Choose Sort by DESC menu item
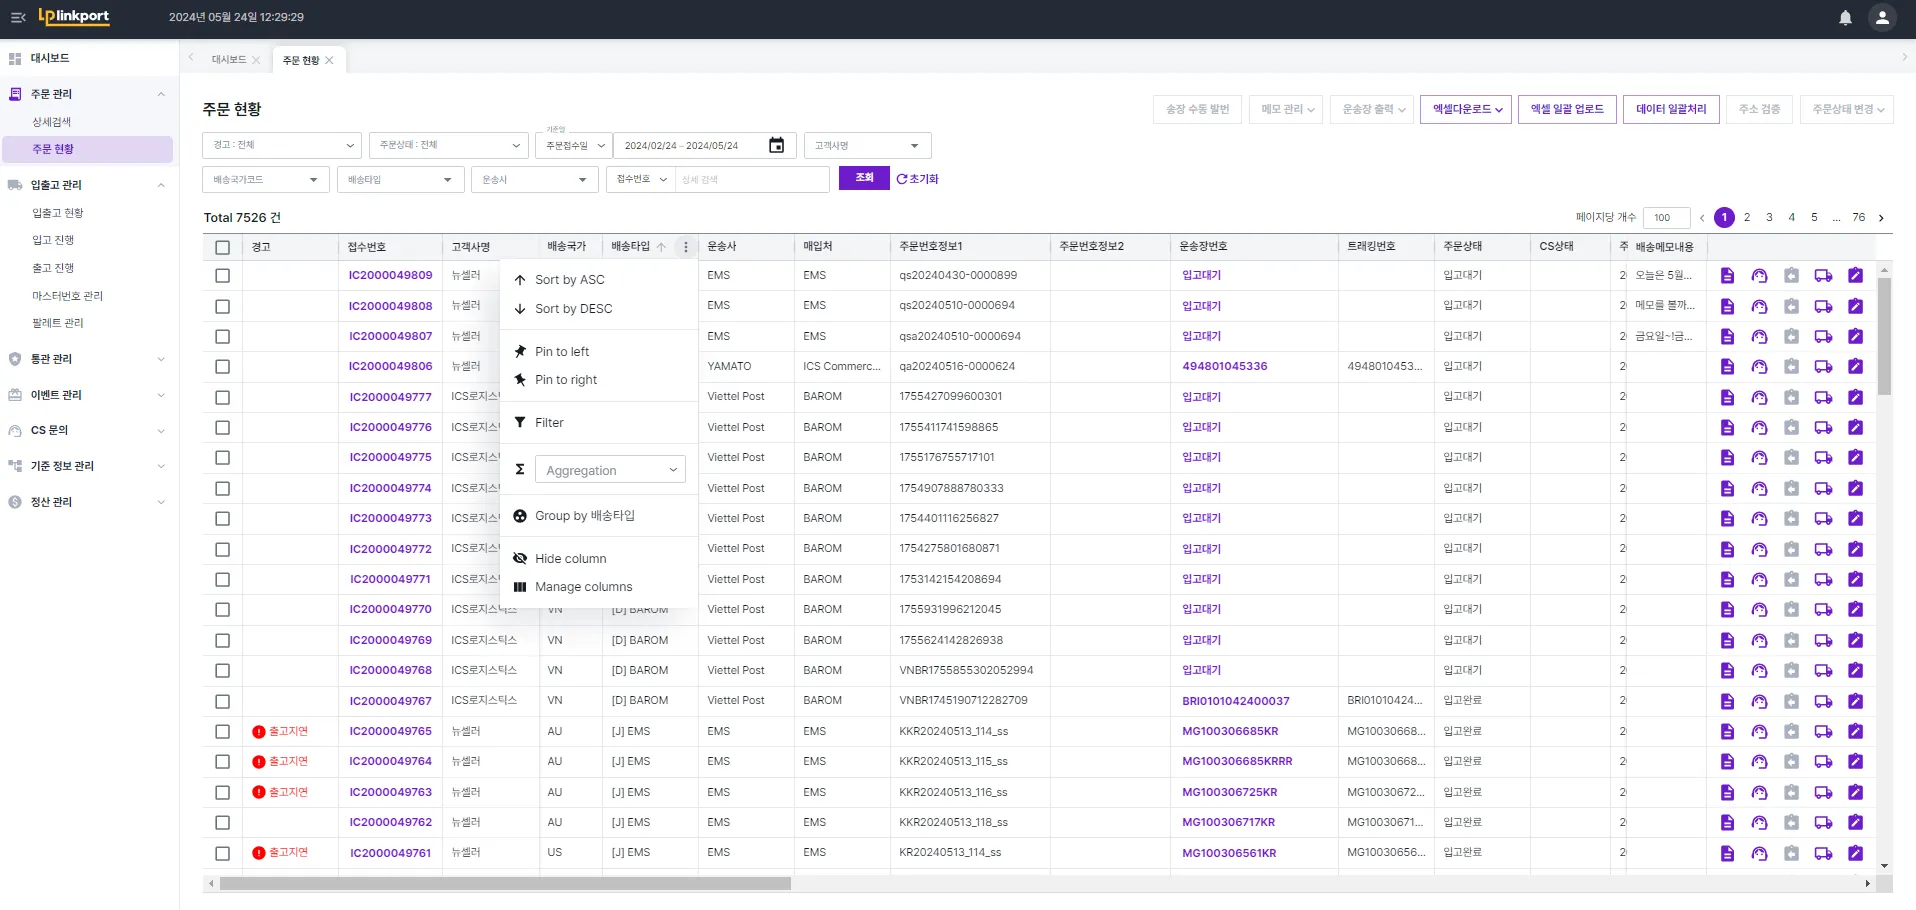 coord(573,309)
